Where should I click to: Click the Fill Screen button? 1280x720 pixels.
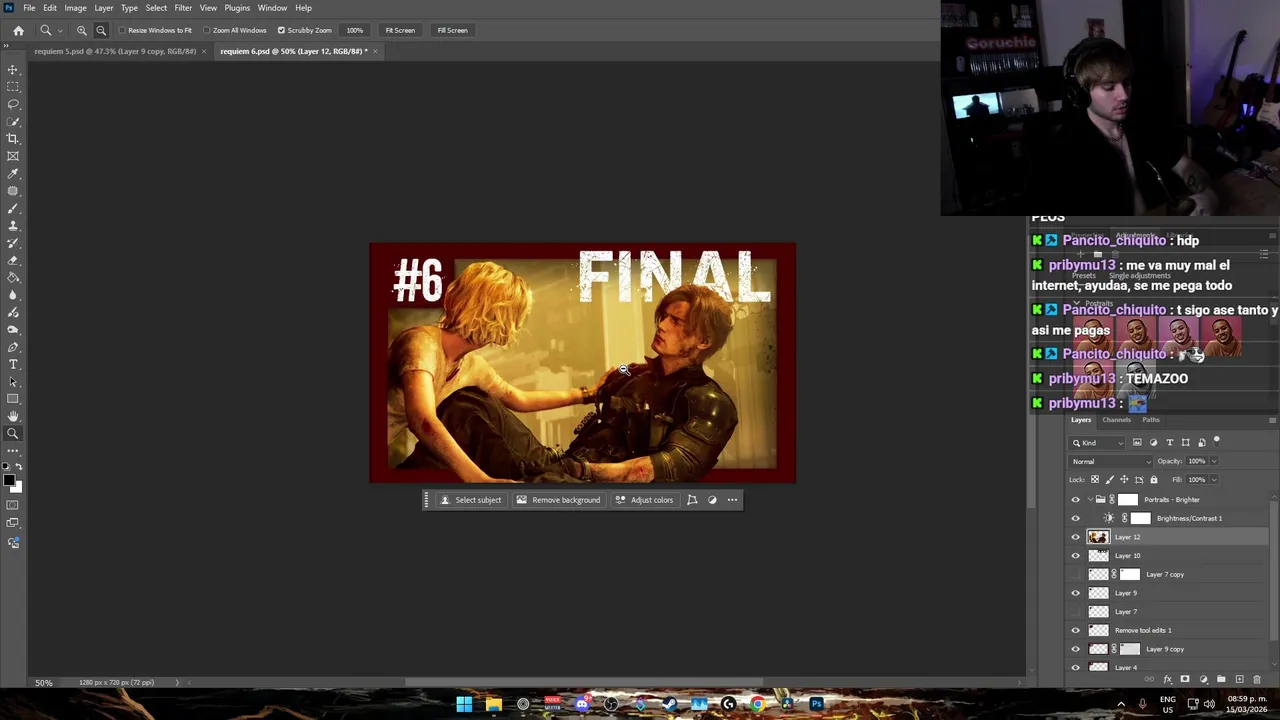click(452, 30)
